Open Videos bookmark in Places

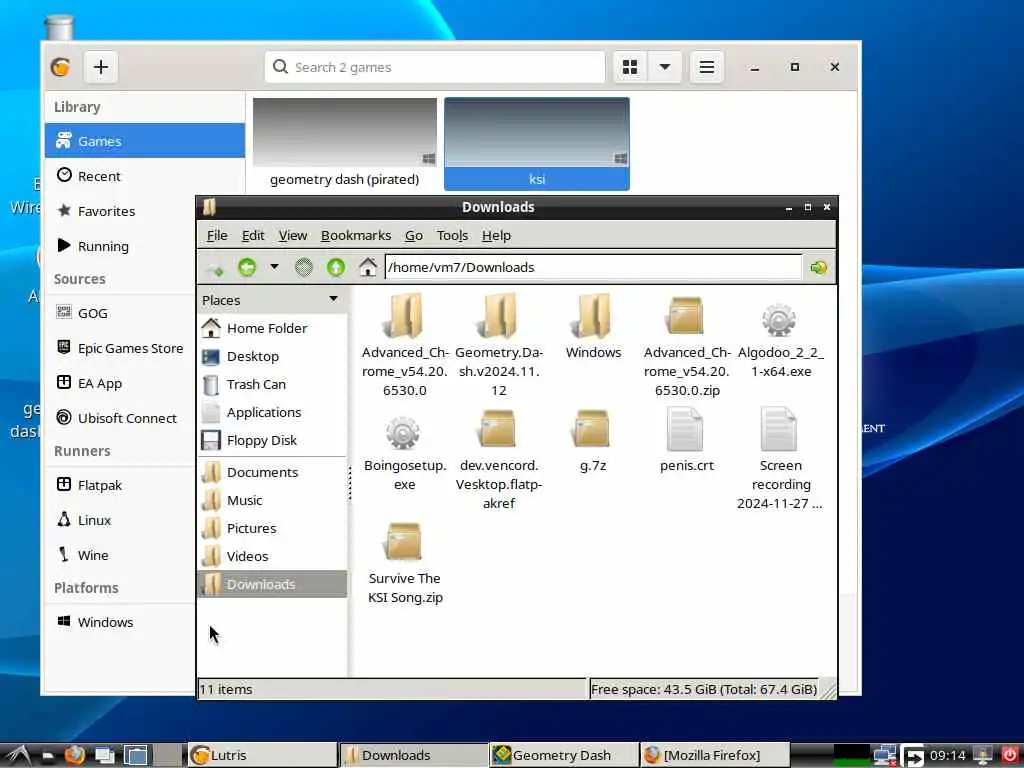coord(272,556)
